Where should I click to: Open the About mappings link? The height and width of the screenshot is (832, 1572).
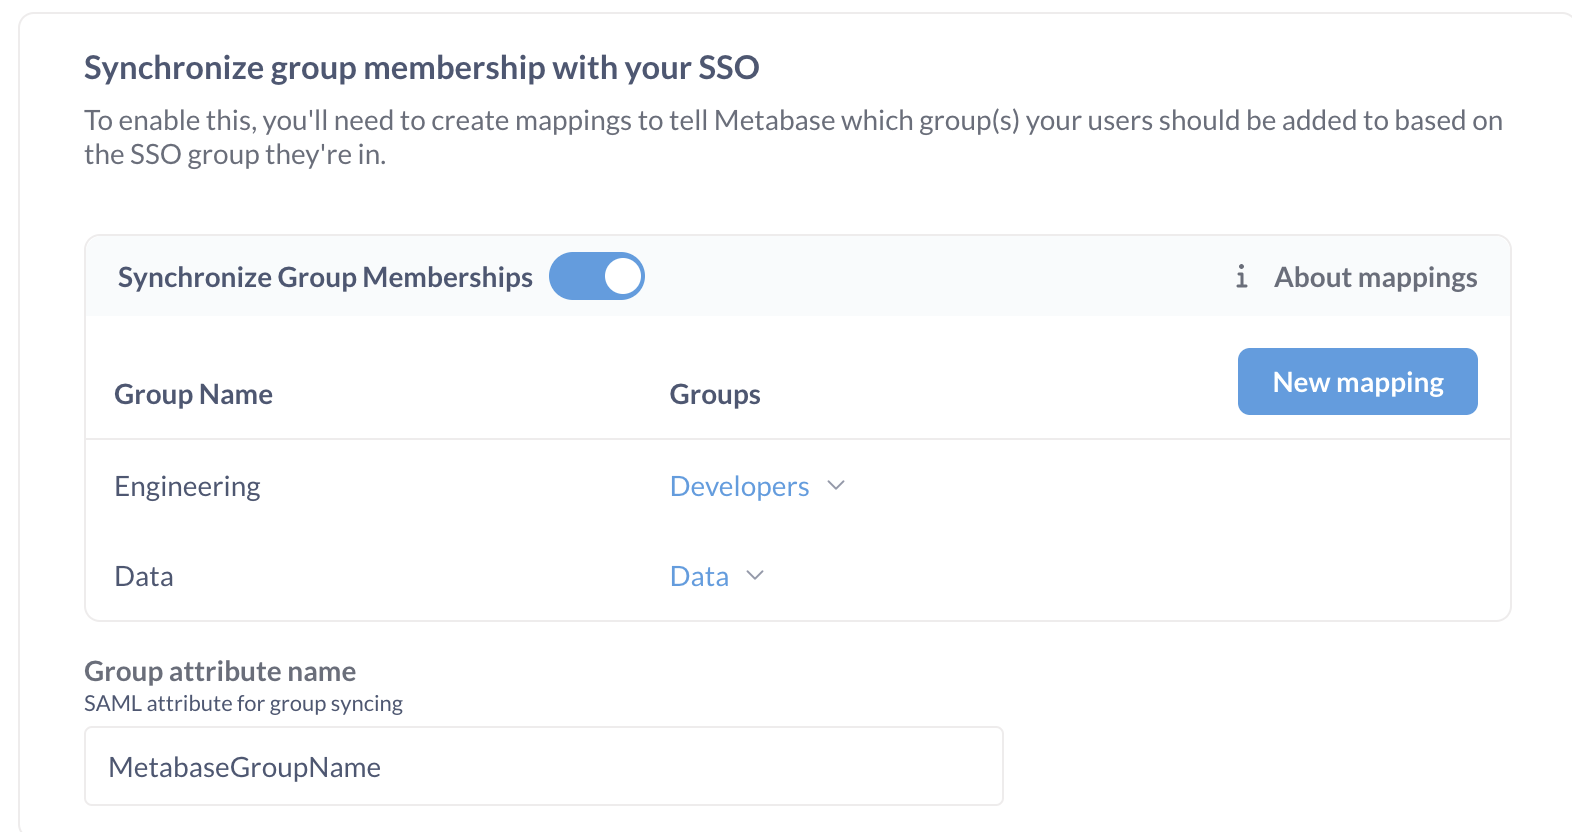[x=1375, y=277]
